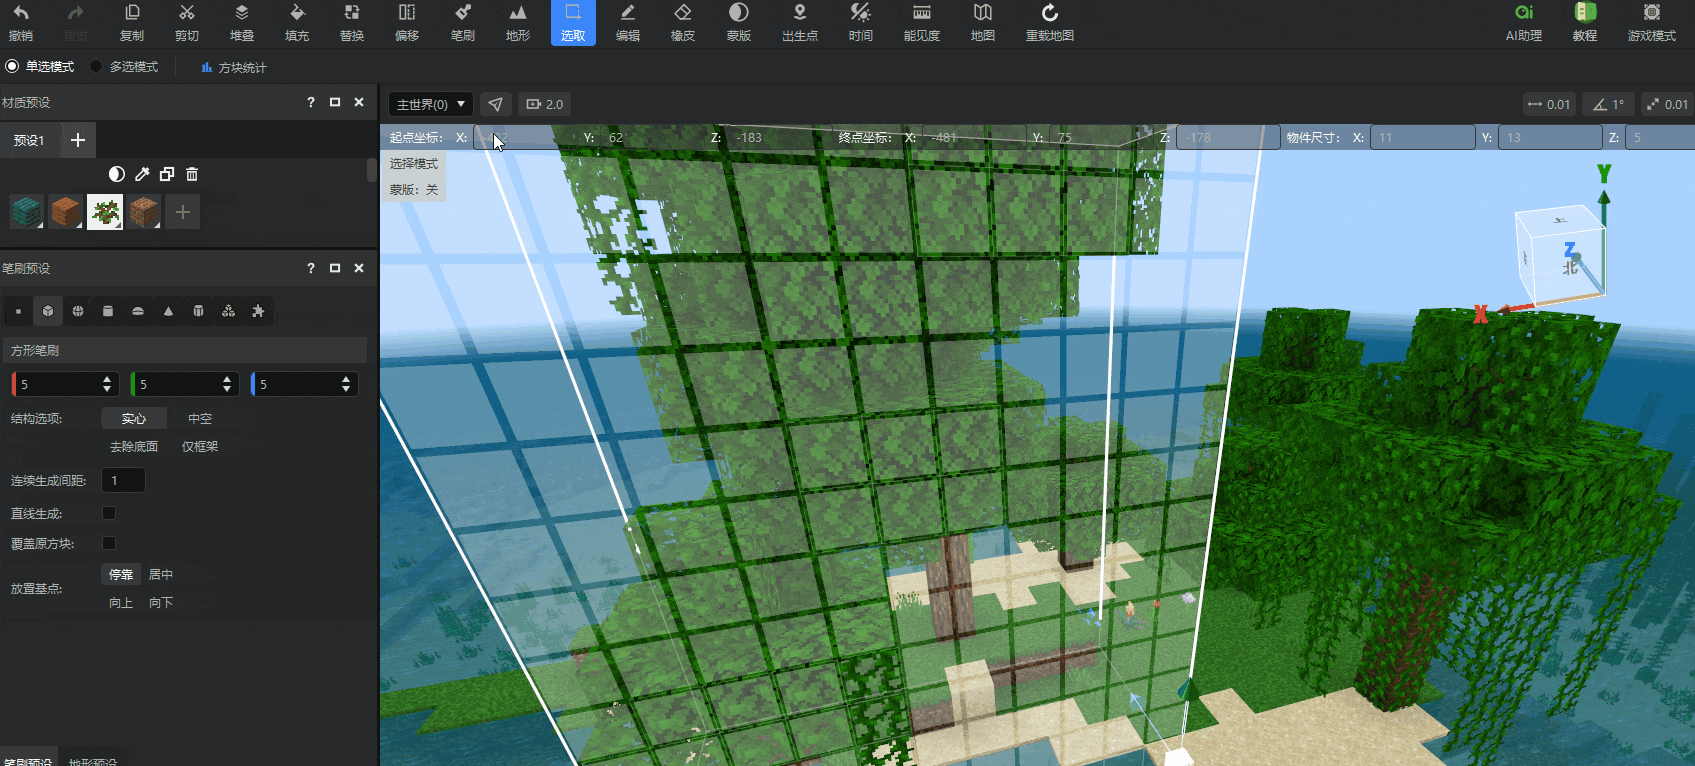The image size is (1695, 766).
Task: Open the 预设1 material tab
Action: [x=29, y=140]
